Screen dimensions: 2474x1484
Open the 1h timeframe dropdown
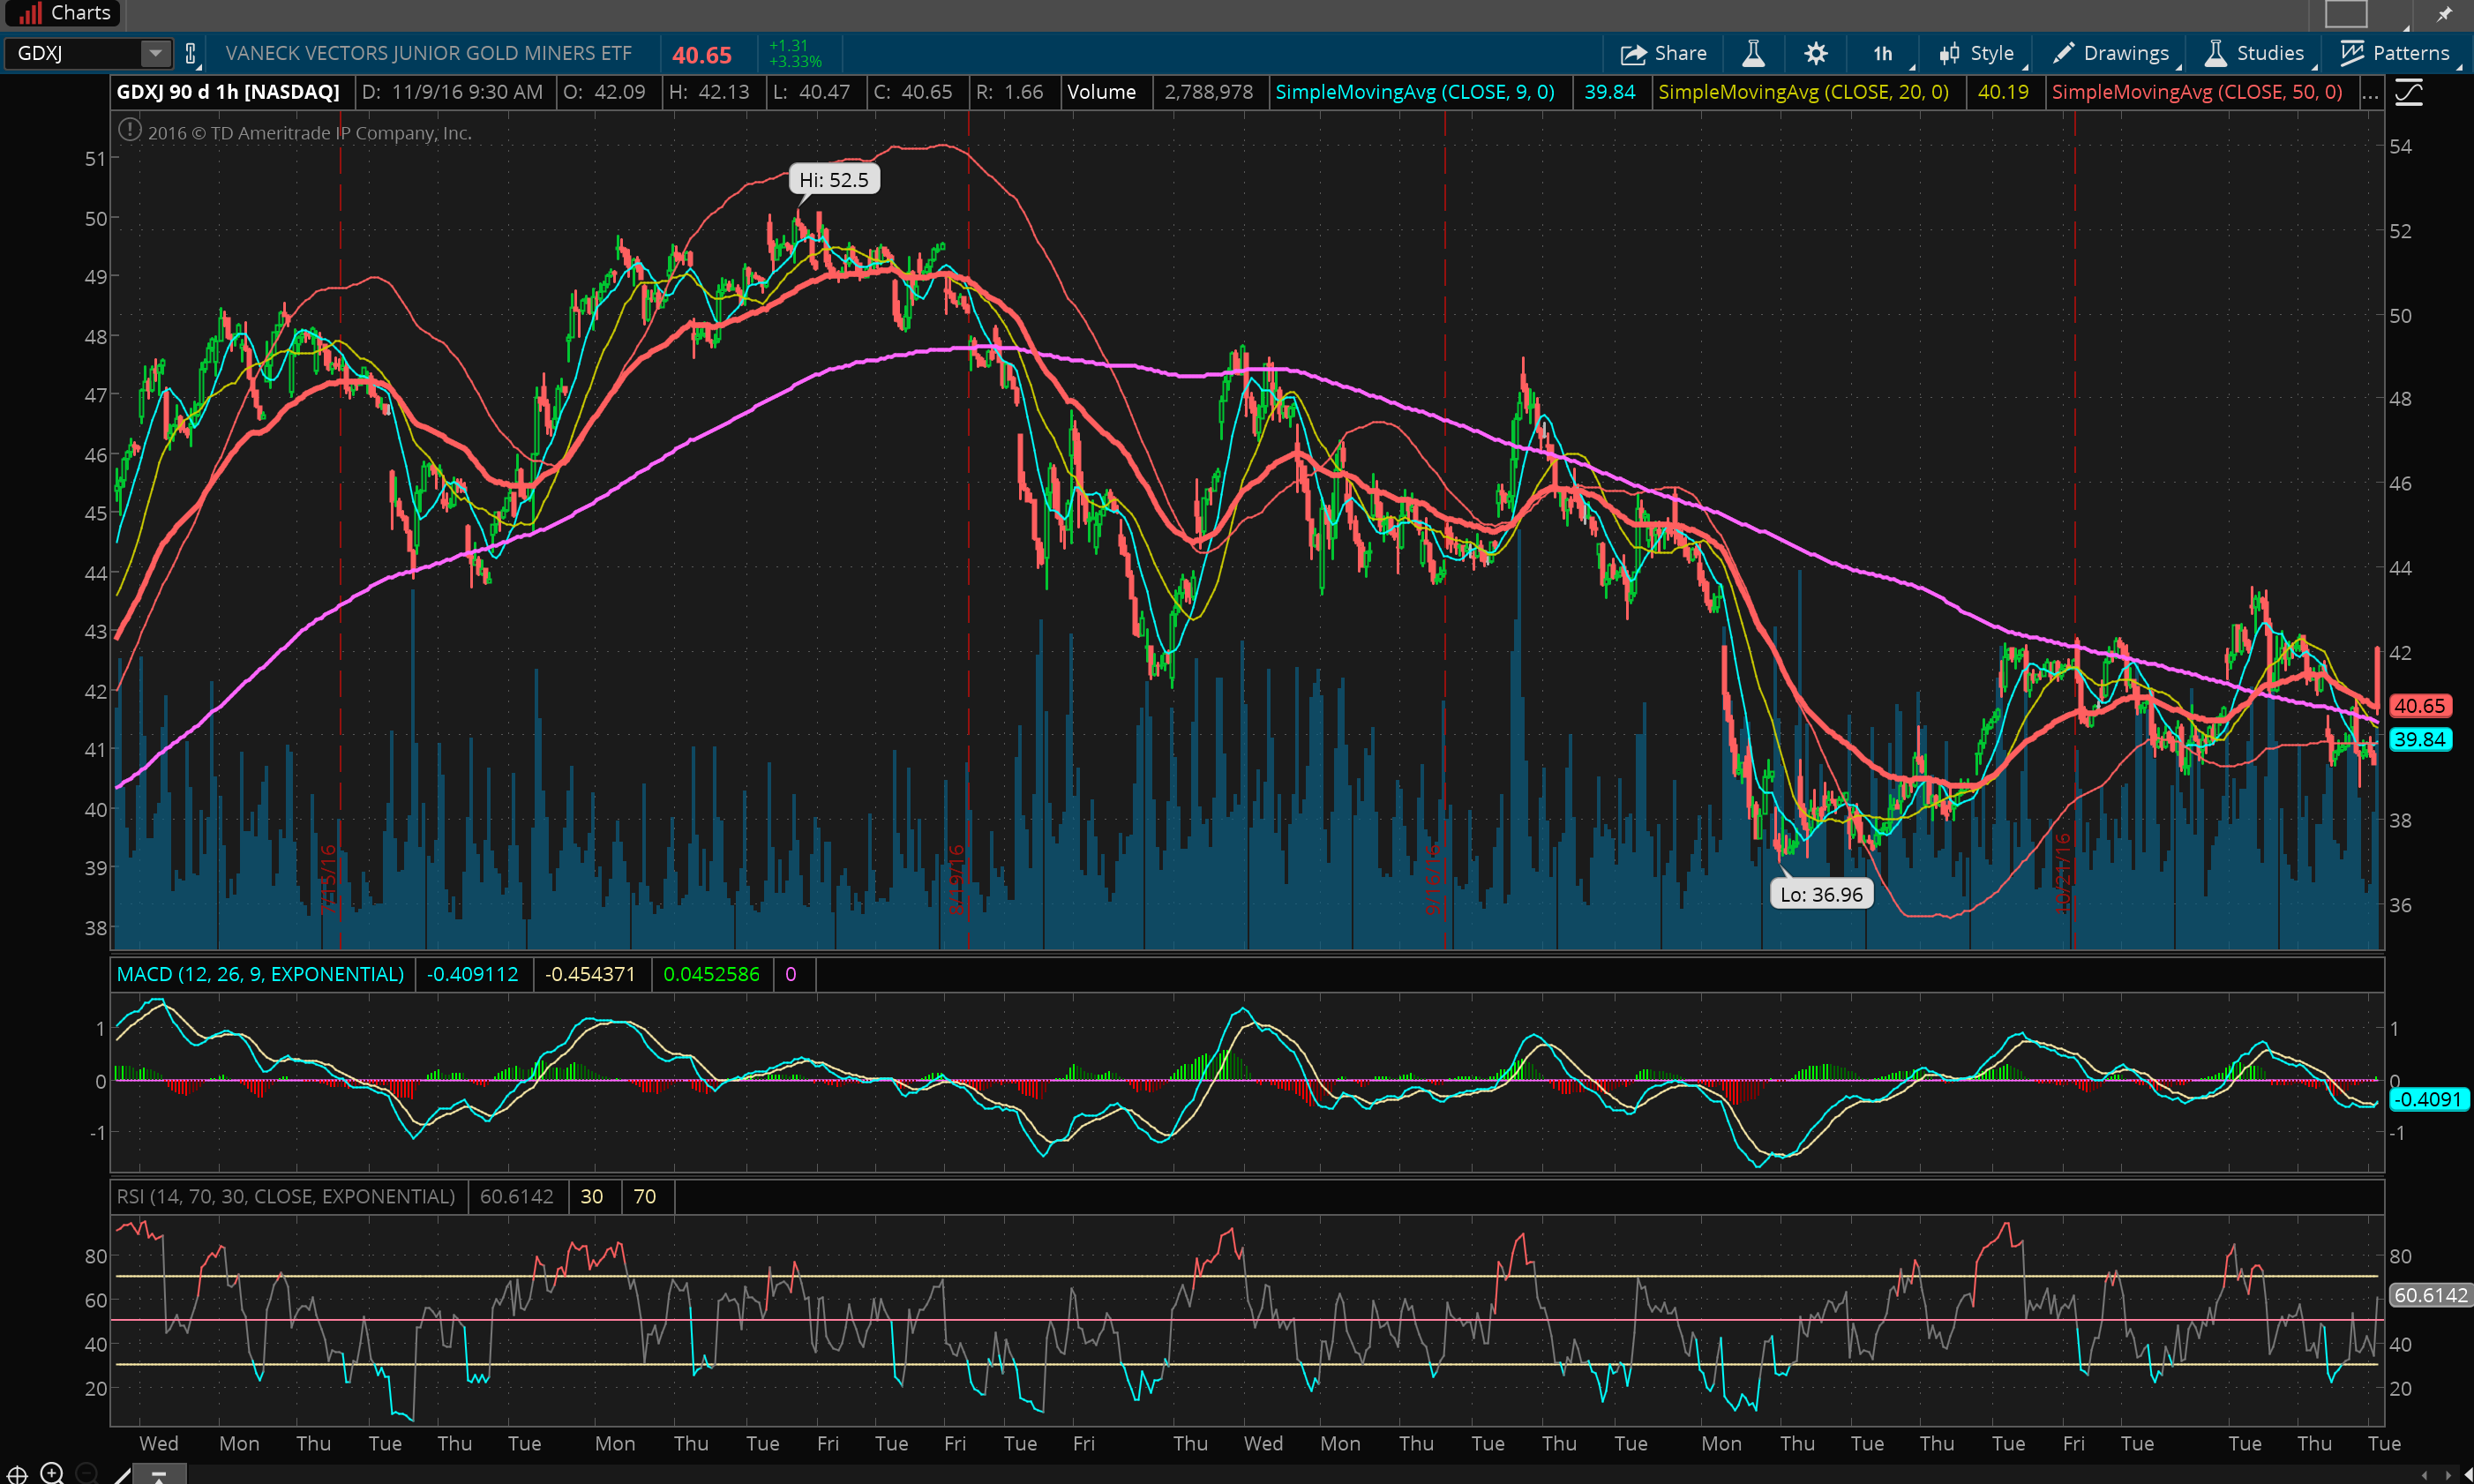(x=1884, y=53)
